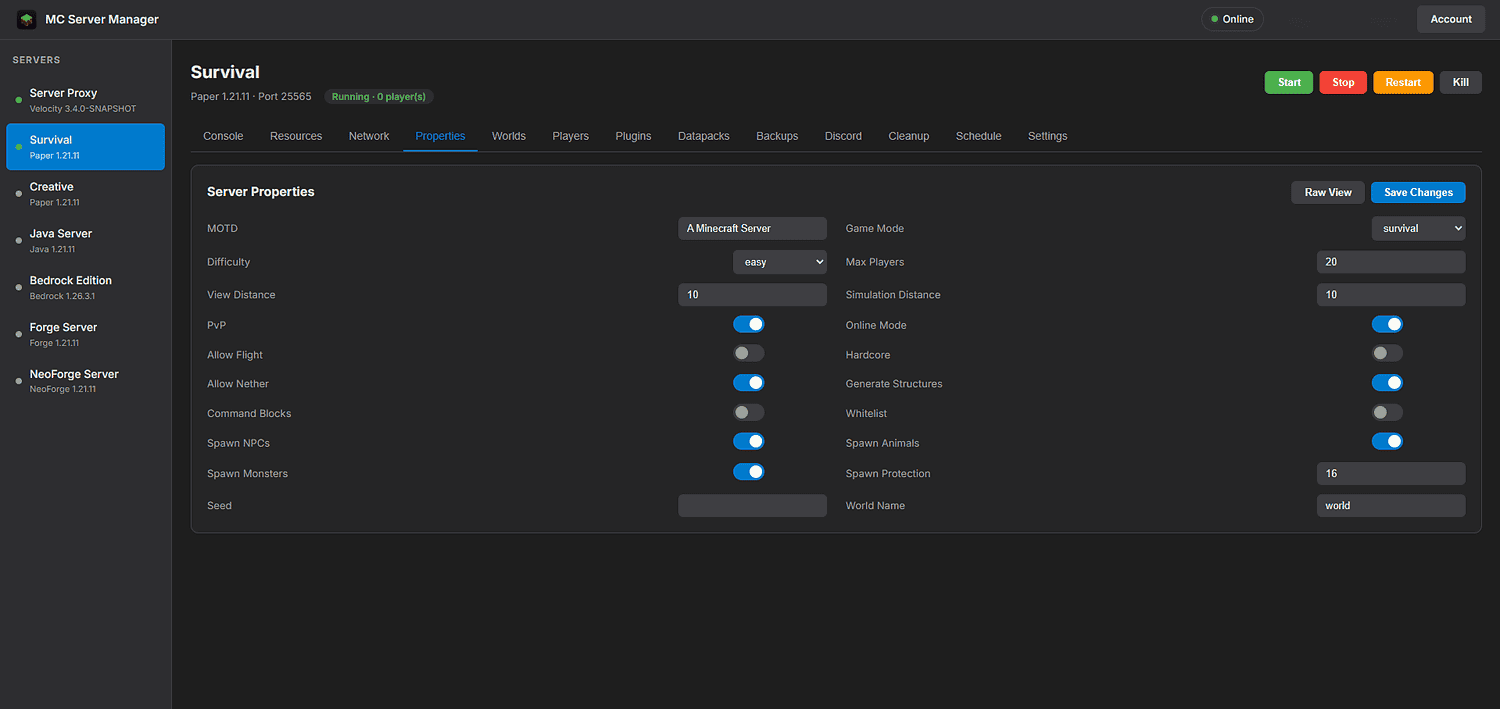Click the Spawn Protection field
Image resolution: width=1500 pixels, height=709 pixels.
(x=1391, y=473)
